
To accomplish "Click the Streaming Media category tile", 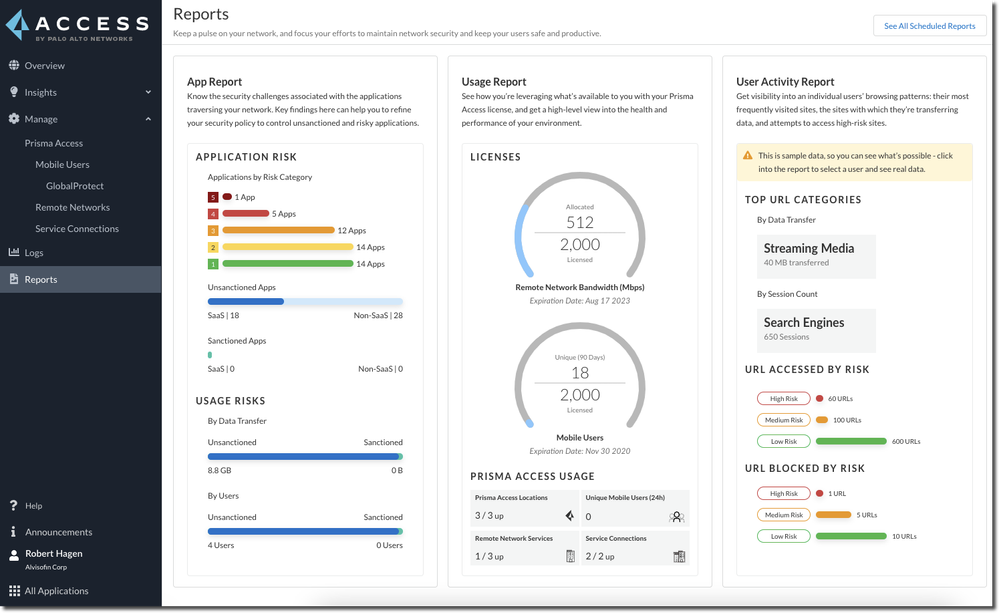I will (816, 255).
